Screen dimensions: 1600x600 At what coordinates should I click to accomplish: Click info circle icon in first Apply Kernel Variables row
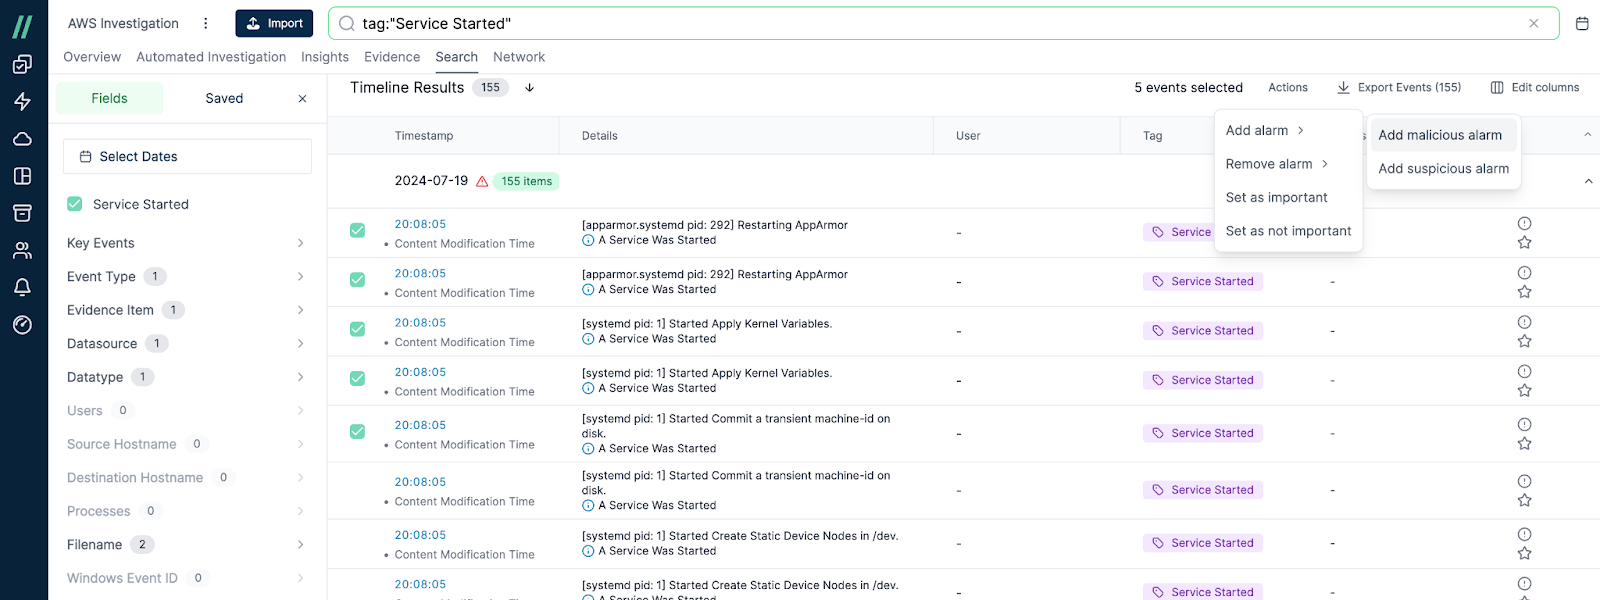588,339
